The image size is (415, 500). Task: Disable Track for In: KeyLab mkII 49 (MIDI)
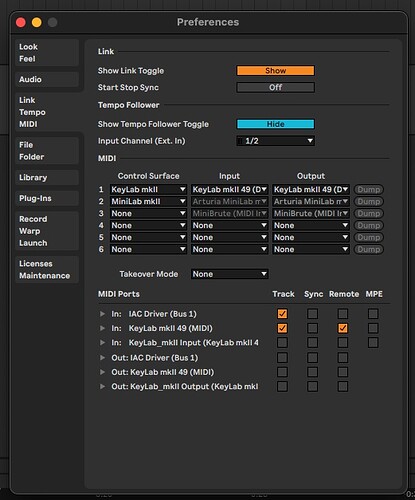click(282, 328)
